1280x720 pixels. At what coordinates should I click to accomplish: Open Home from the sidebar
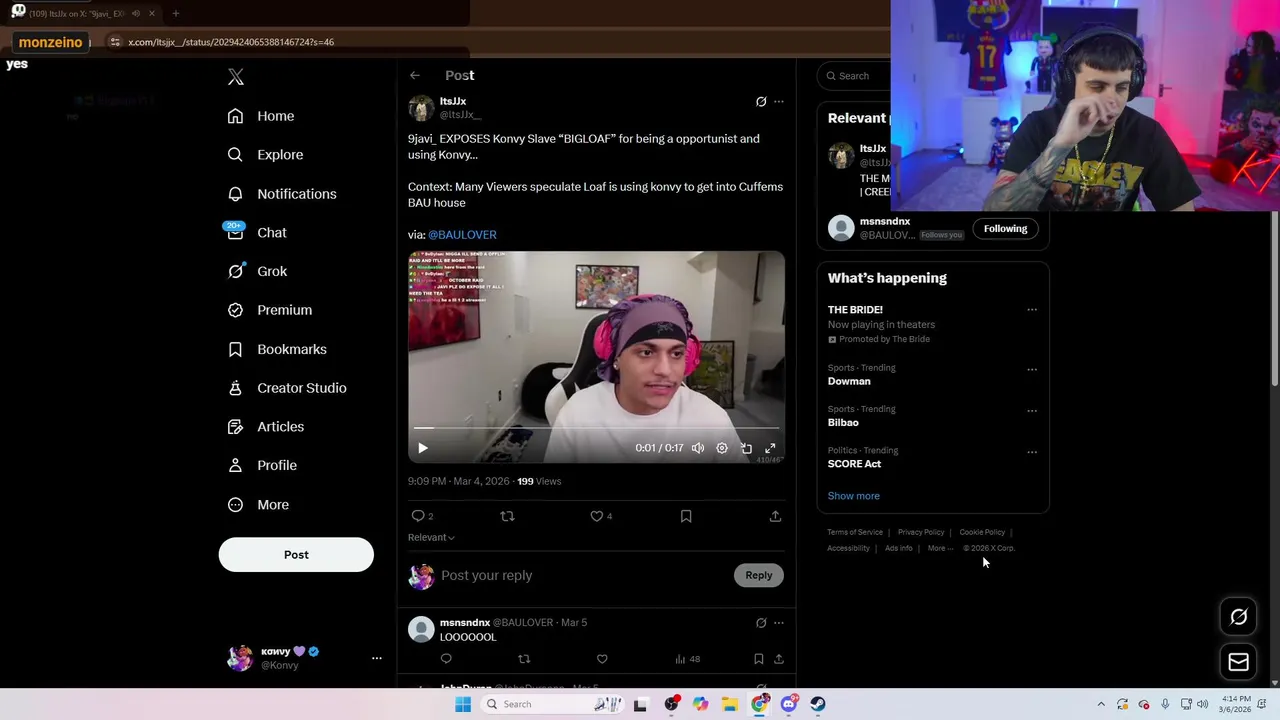click(261, 116)
